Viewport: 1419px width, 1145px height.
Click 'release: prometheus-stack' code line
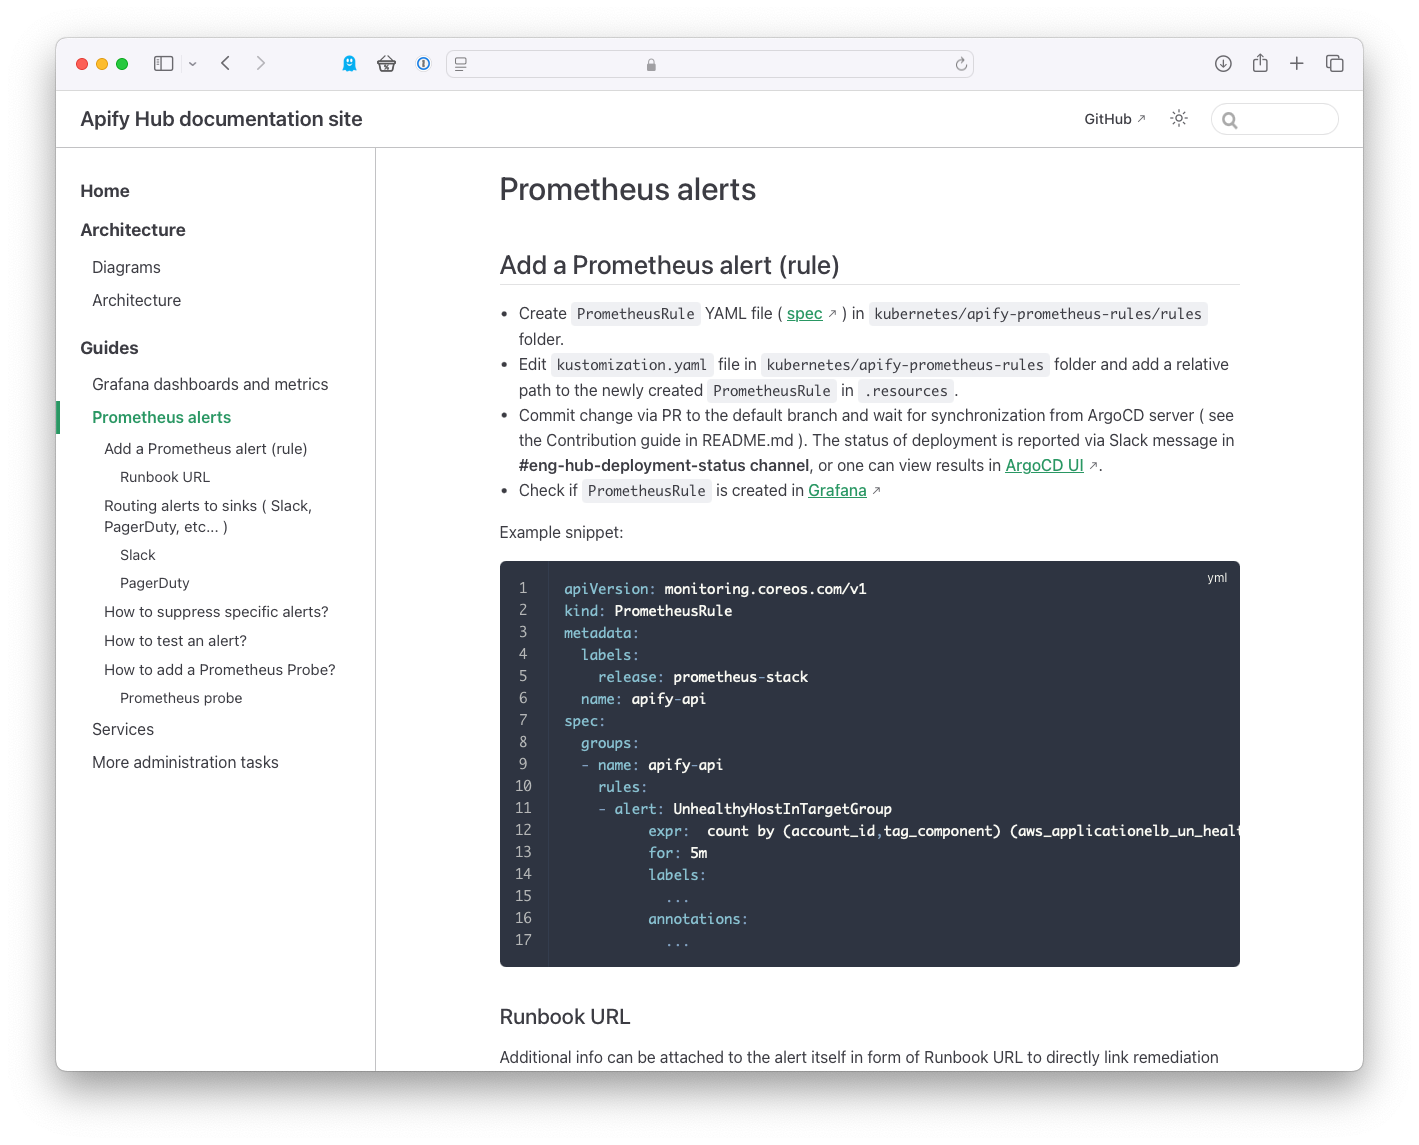pyautogui.click(x=703, y=677)
